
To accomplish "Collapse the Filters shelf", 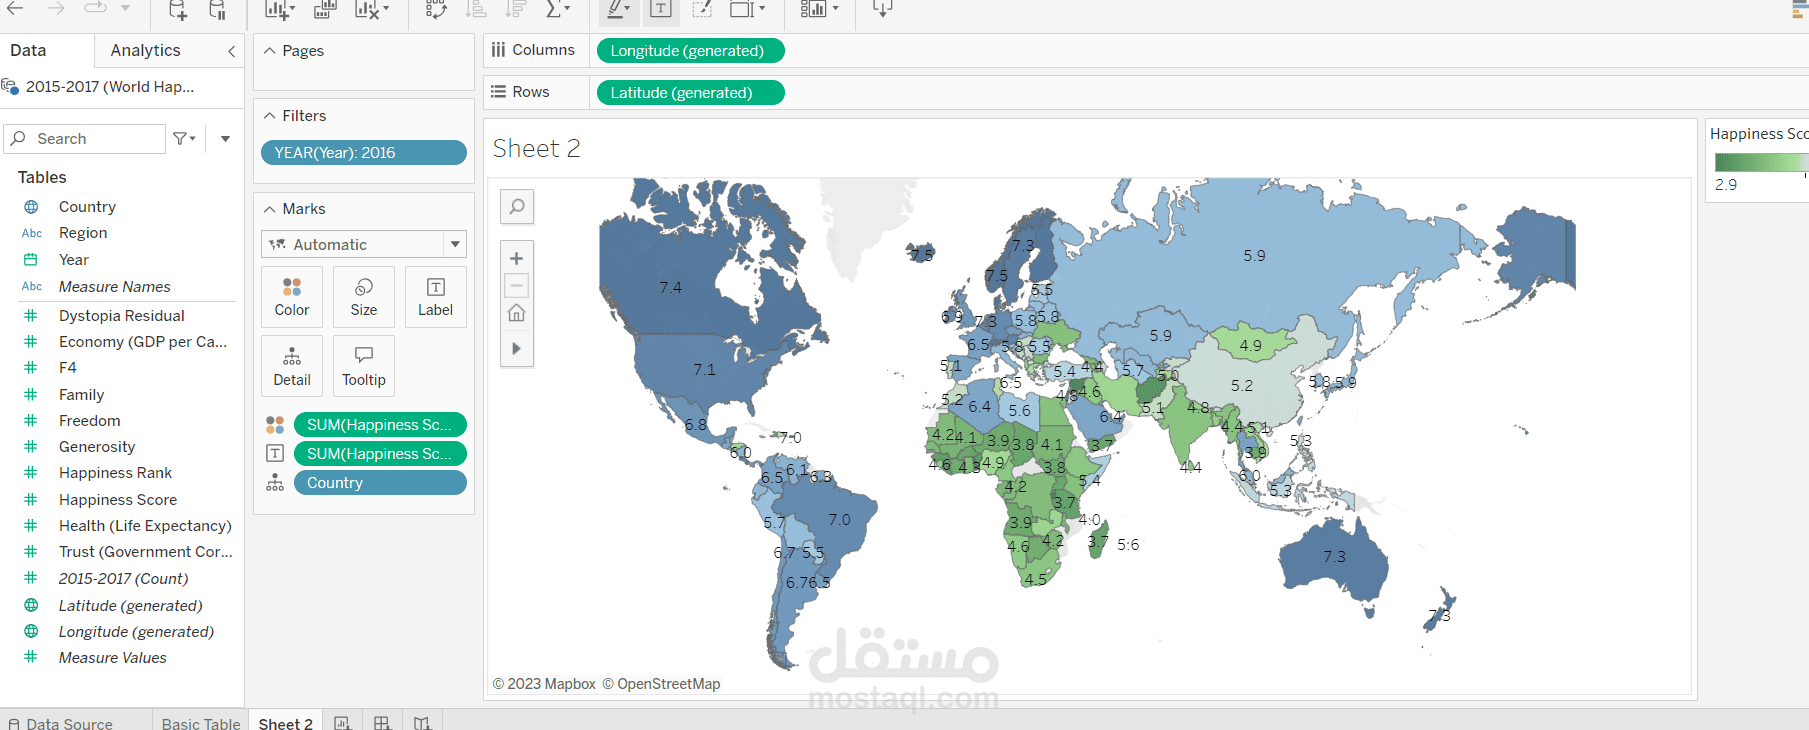I will pyautogui.click(x=270, y=116).
